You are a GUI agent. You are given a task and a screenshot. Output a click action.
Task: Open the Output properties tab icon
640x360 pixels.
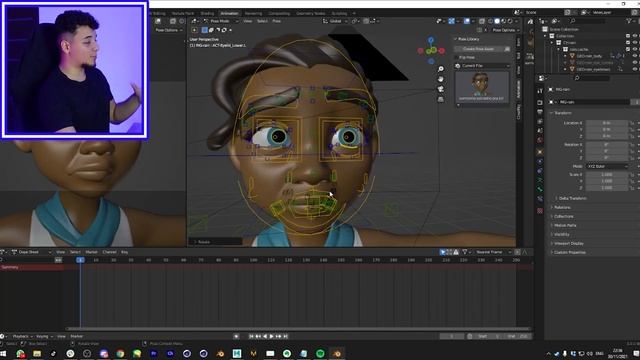coord(540,112)
